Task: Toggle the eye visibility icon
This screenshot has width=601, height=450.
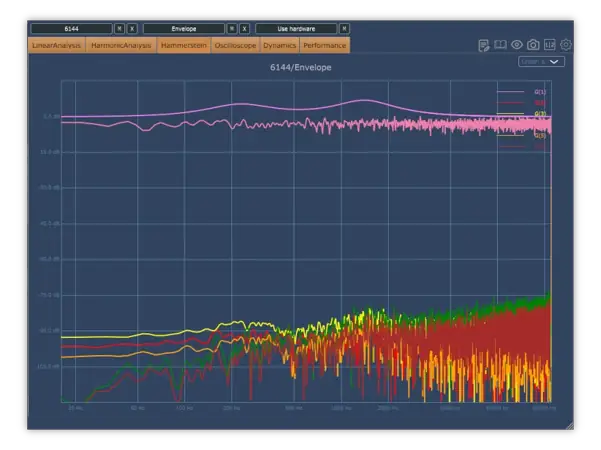Action: [517, 45]
